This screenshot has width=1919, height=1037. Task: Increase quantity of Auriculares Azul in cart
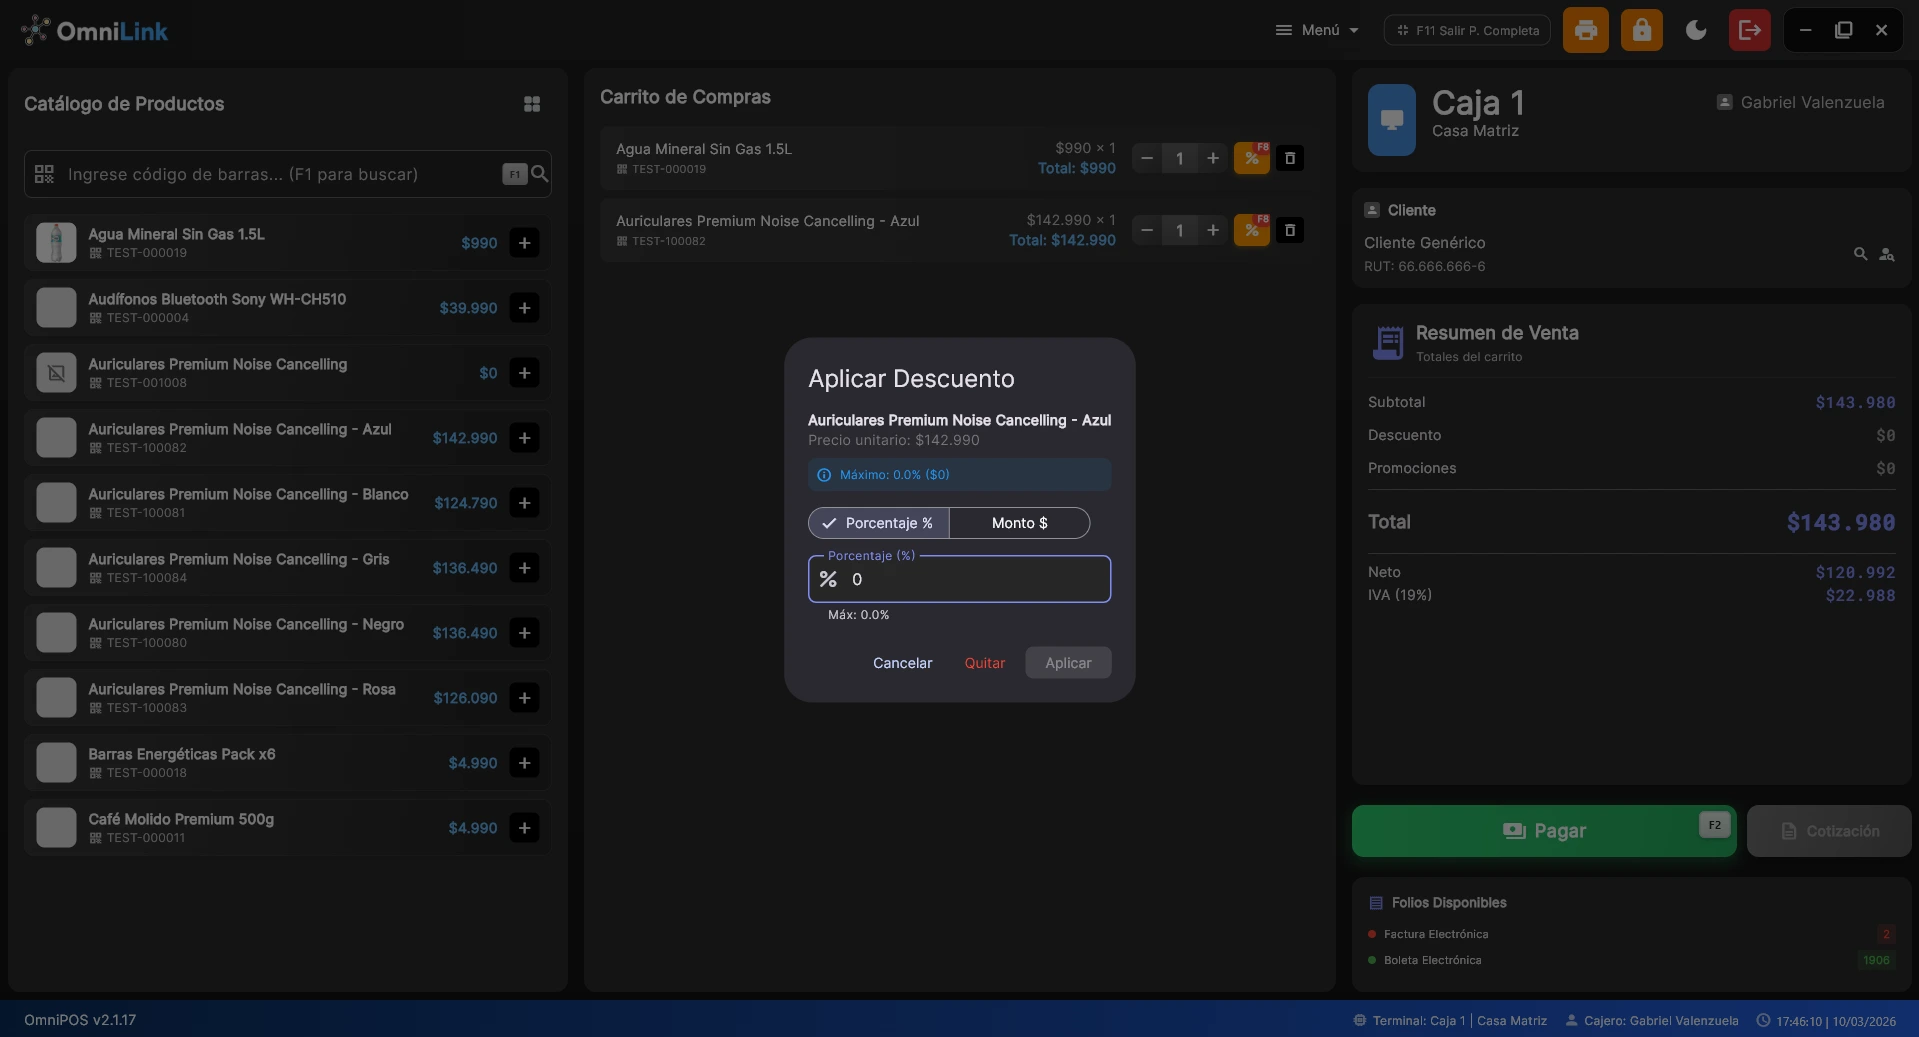pyautogui.click(x=1213, y=230)
